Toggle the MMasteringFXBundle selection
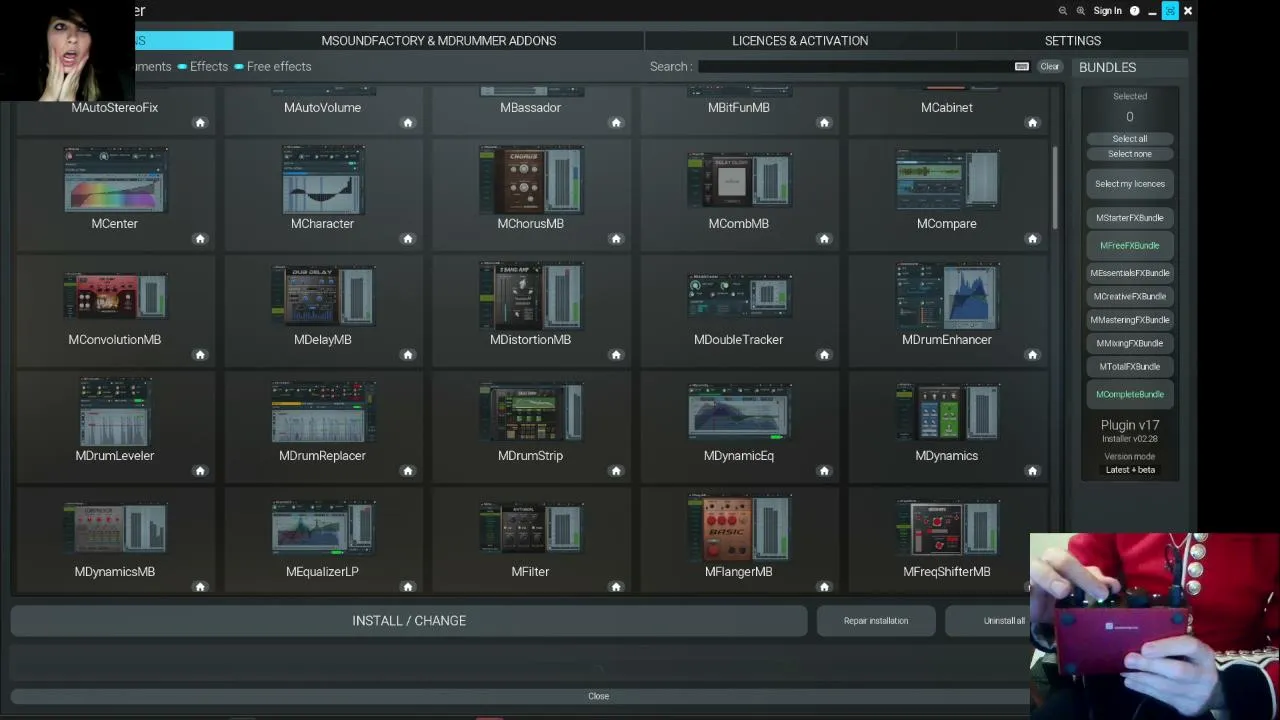This screenshot has height=720, width=1280. (x=1130, y=320)
